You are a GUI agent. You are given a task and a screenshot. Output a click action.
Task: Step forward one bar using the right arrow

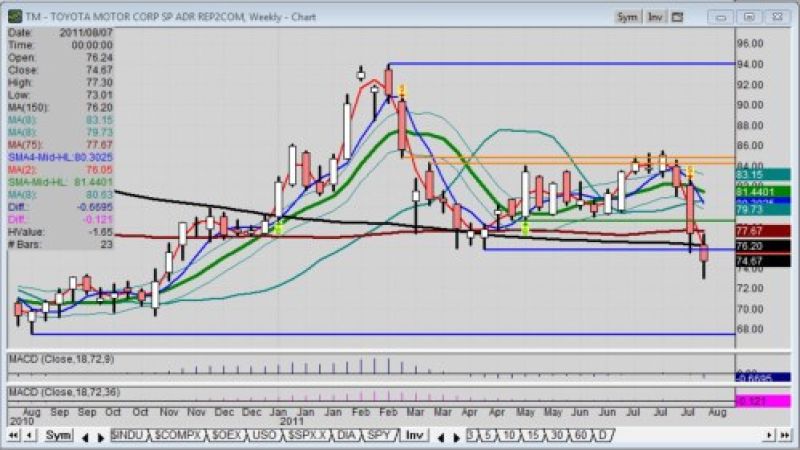pos(770,435)
